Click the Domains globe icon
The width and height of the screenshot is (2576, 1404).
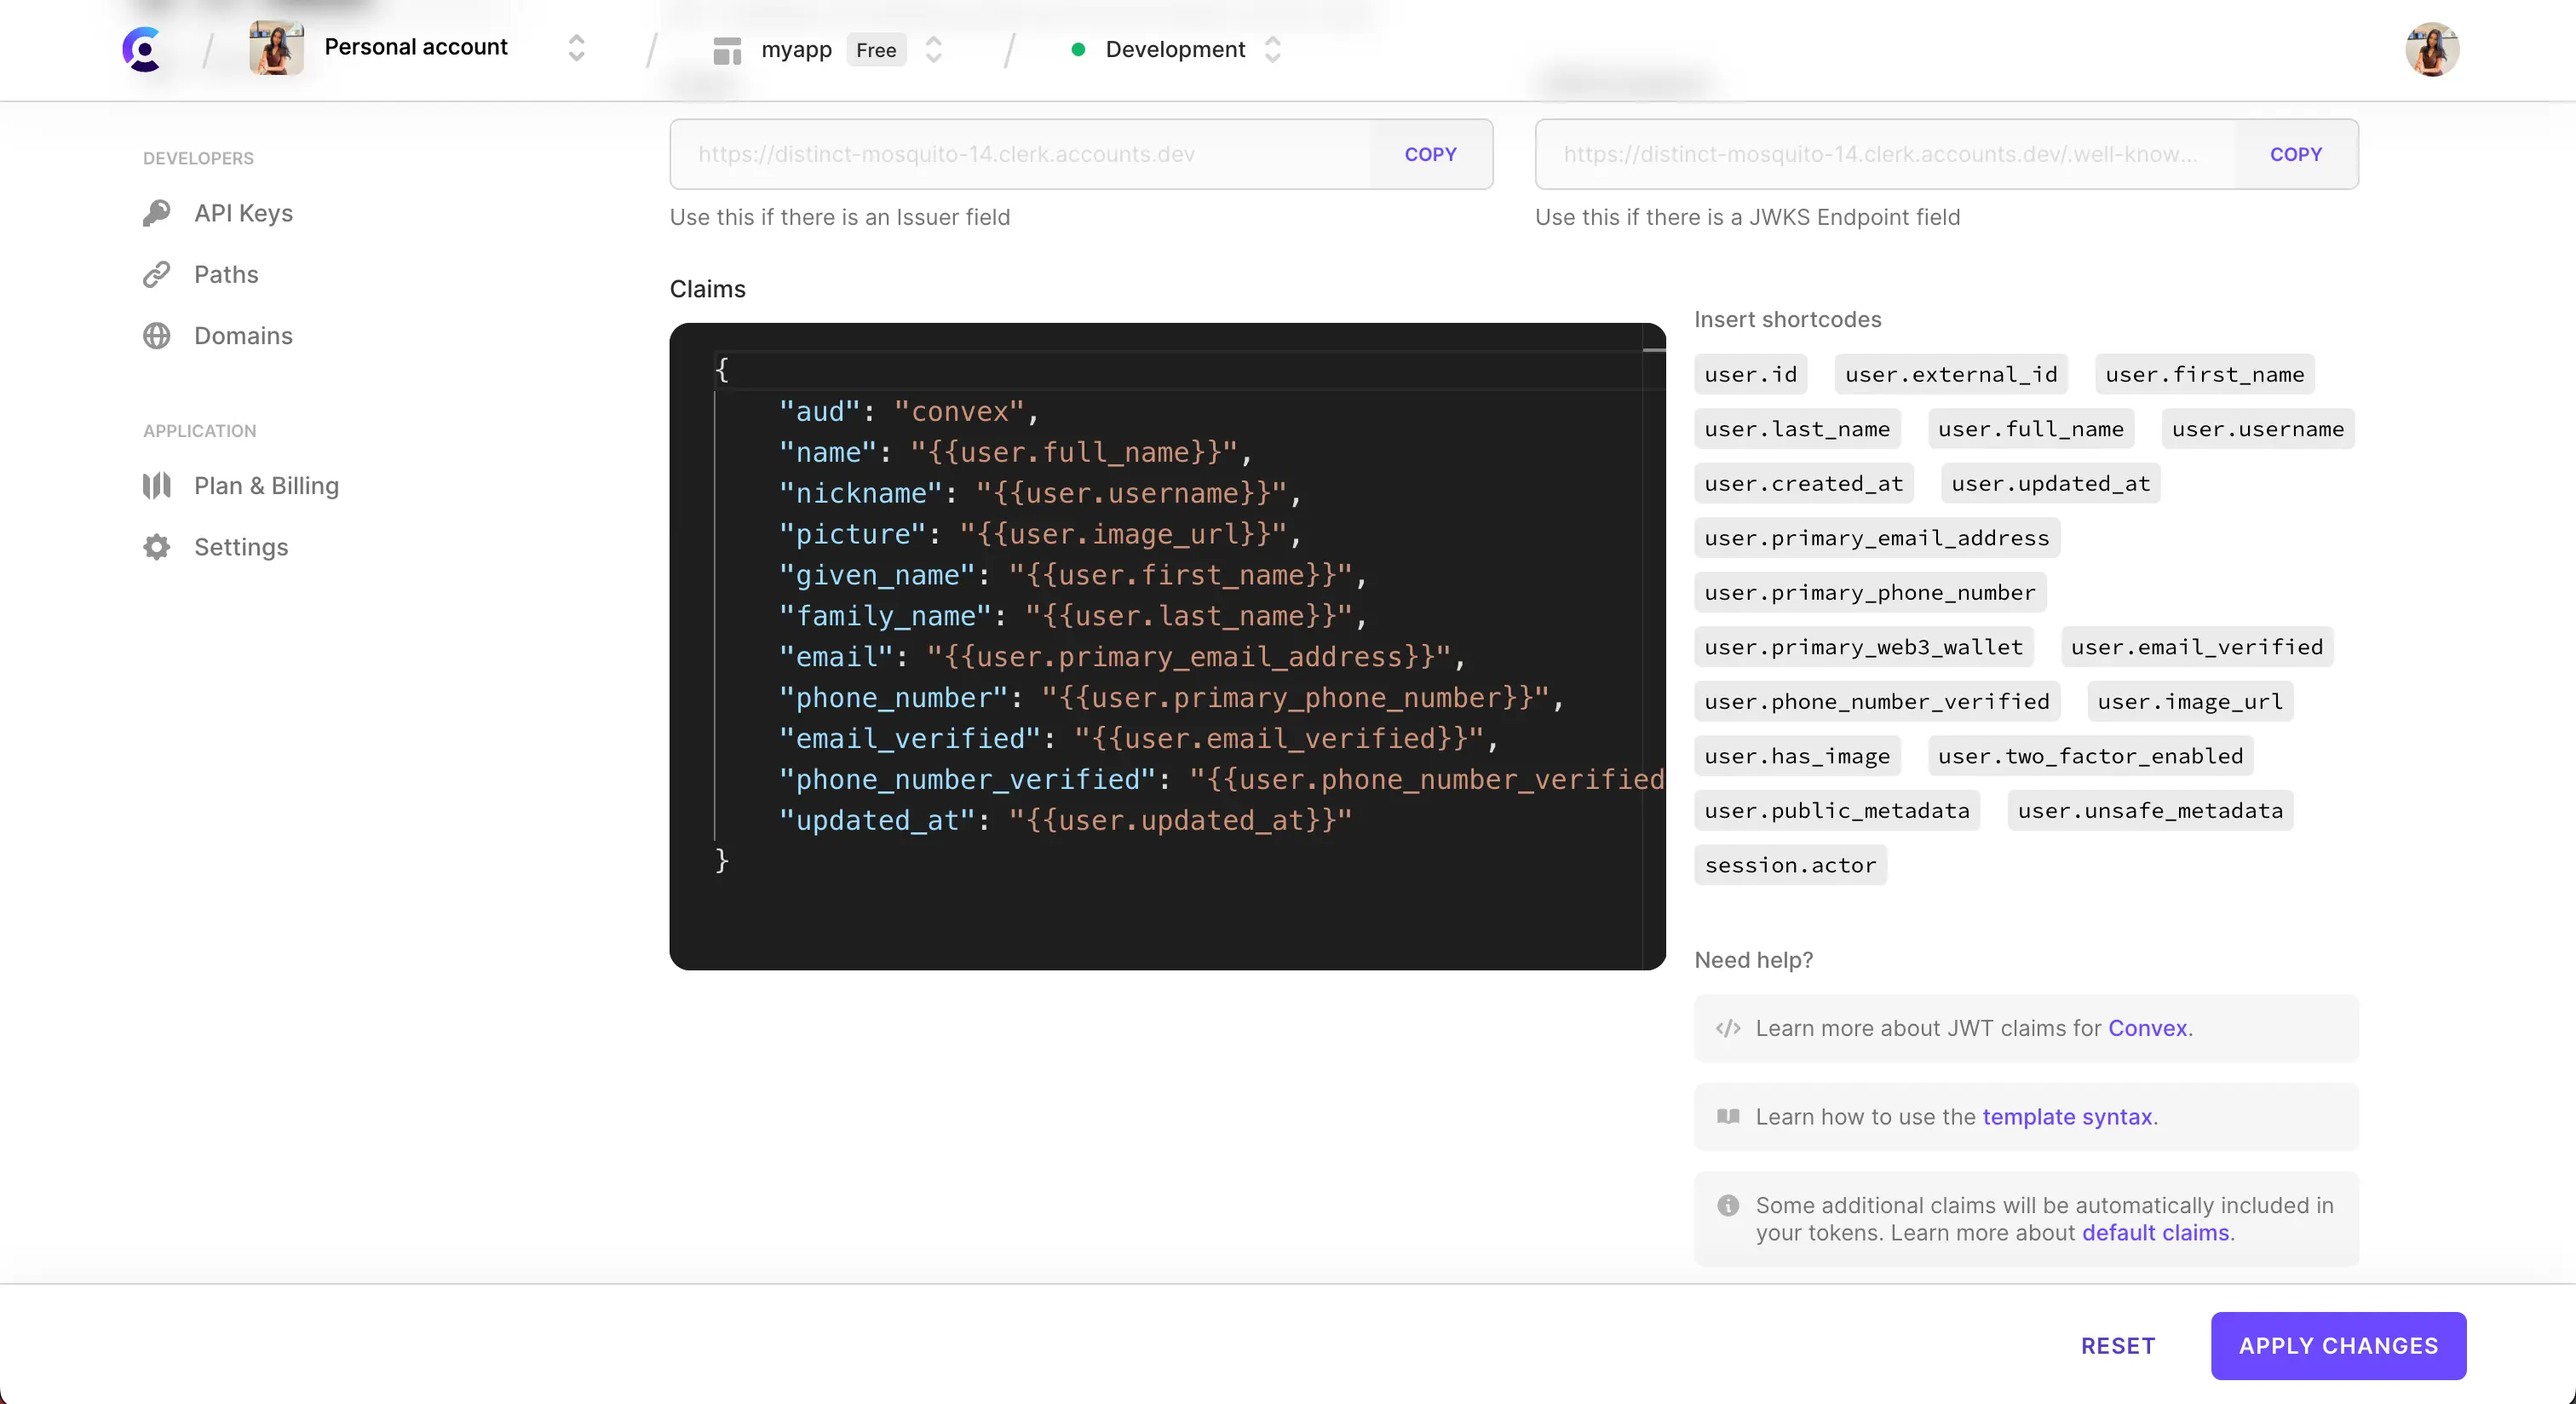[156, 336]
